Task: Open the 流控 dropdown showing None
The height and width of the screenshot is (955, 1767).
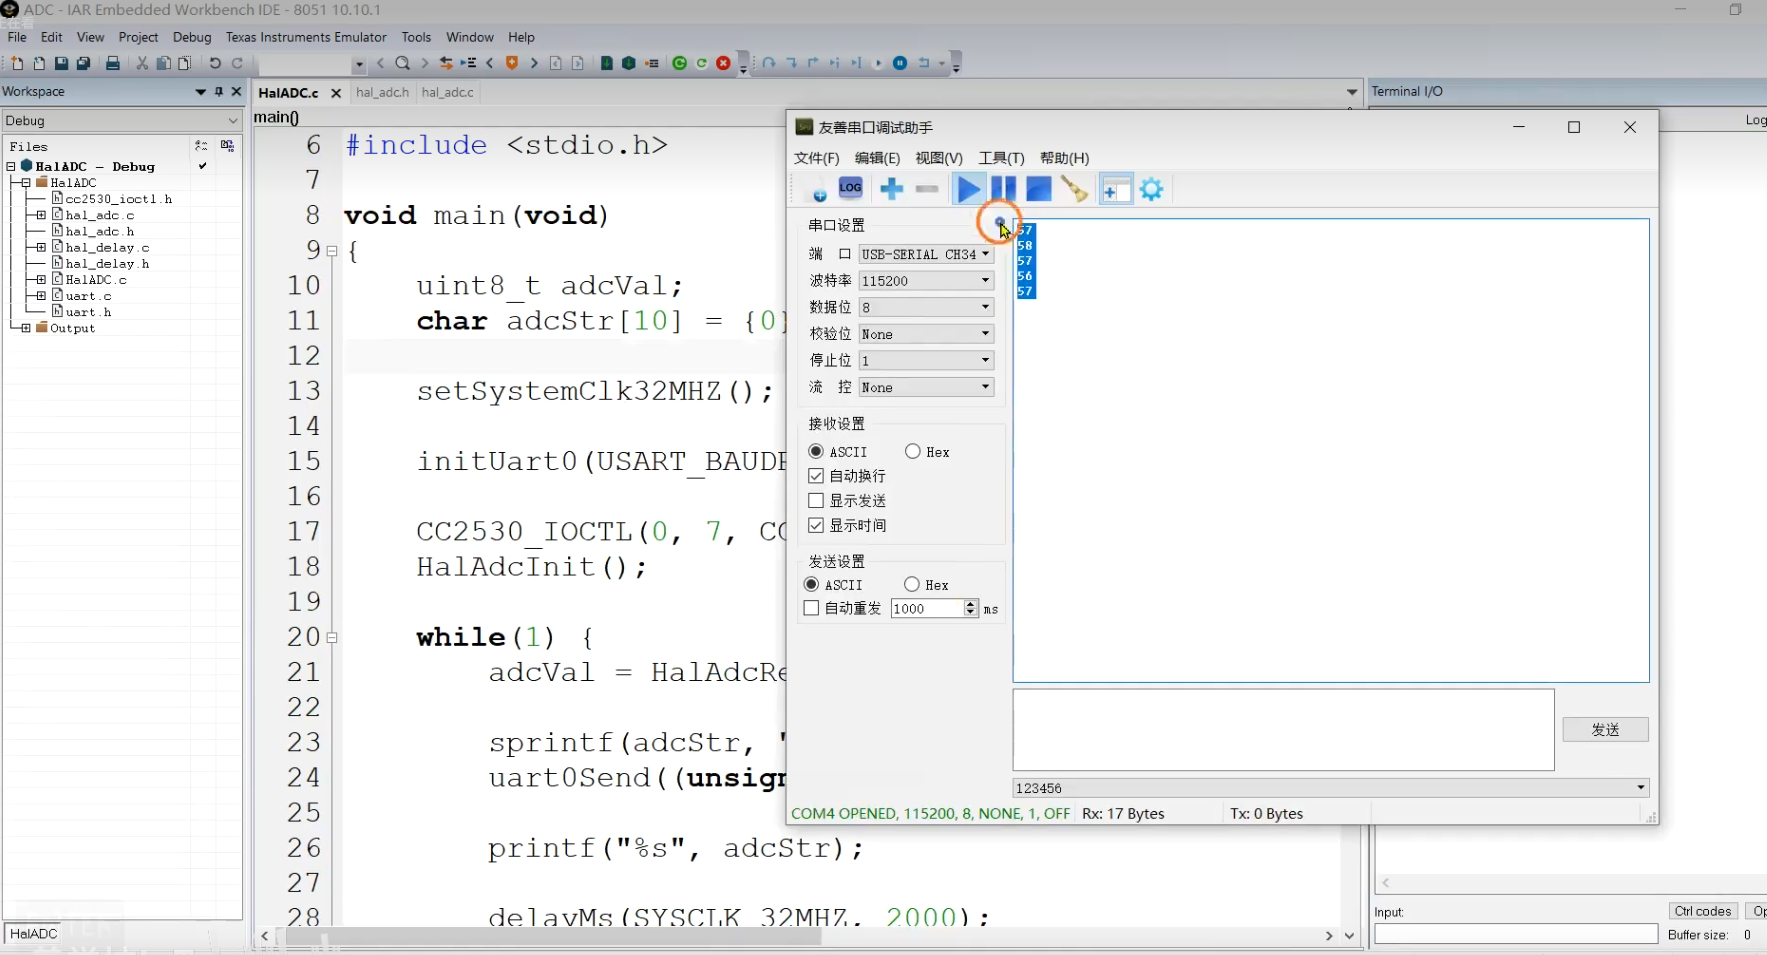Action: tap(926, 387)
